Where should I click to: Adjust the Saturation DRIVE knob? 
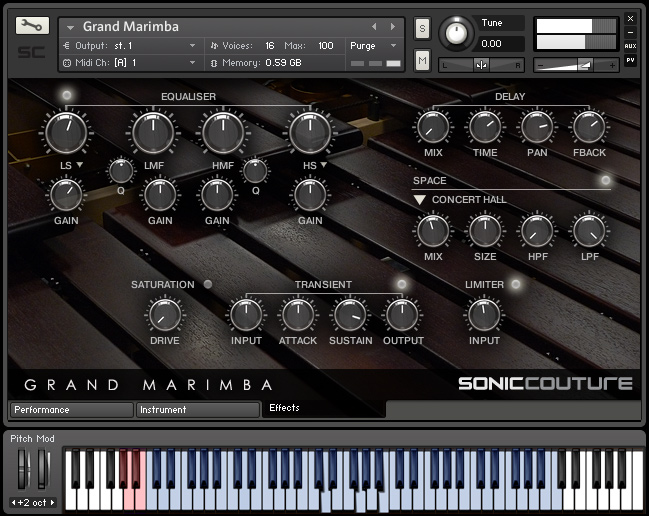[165, 315]
